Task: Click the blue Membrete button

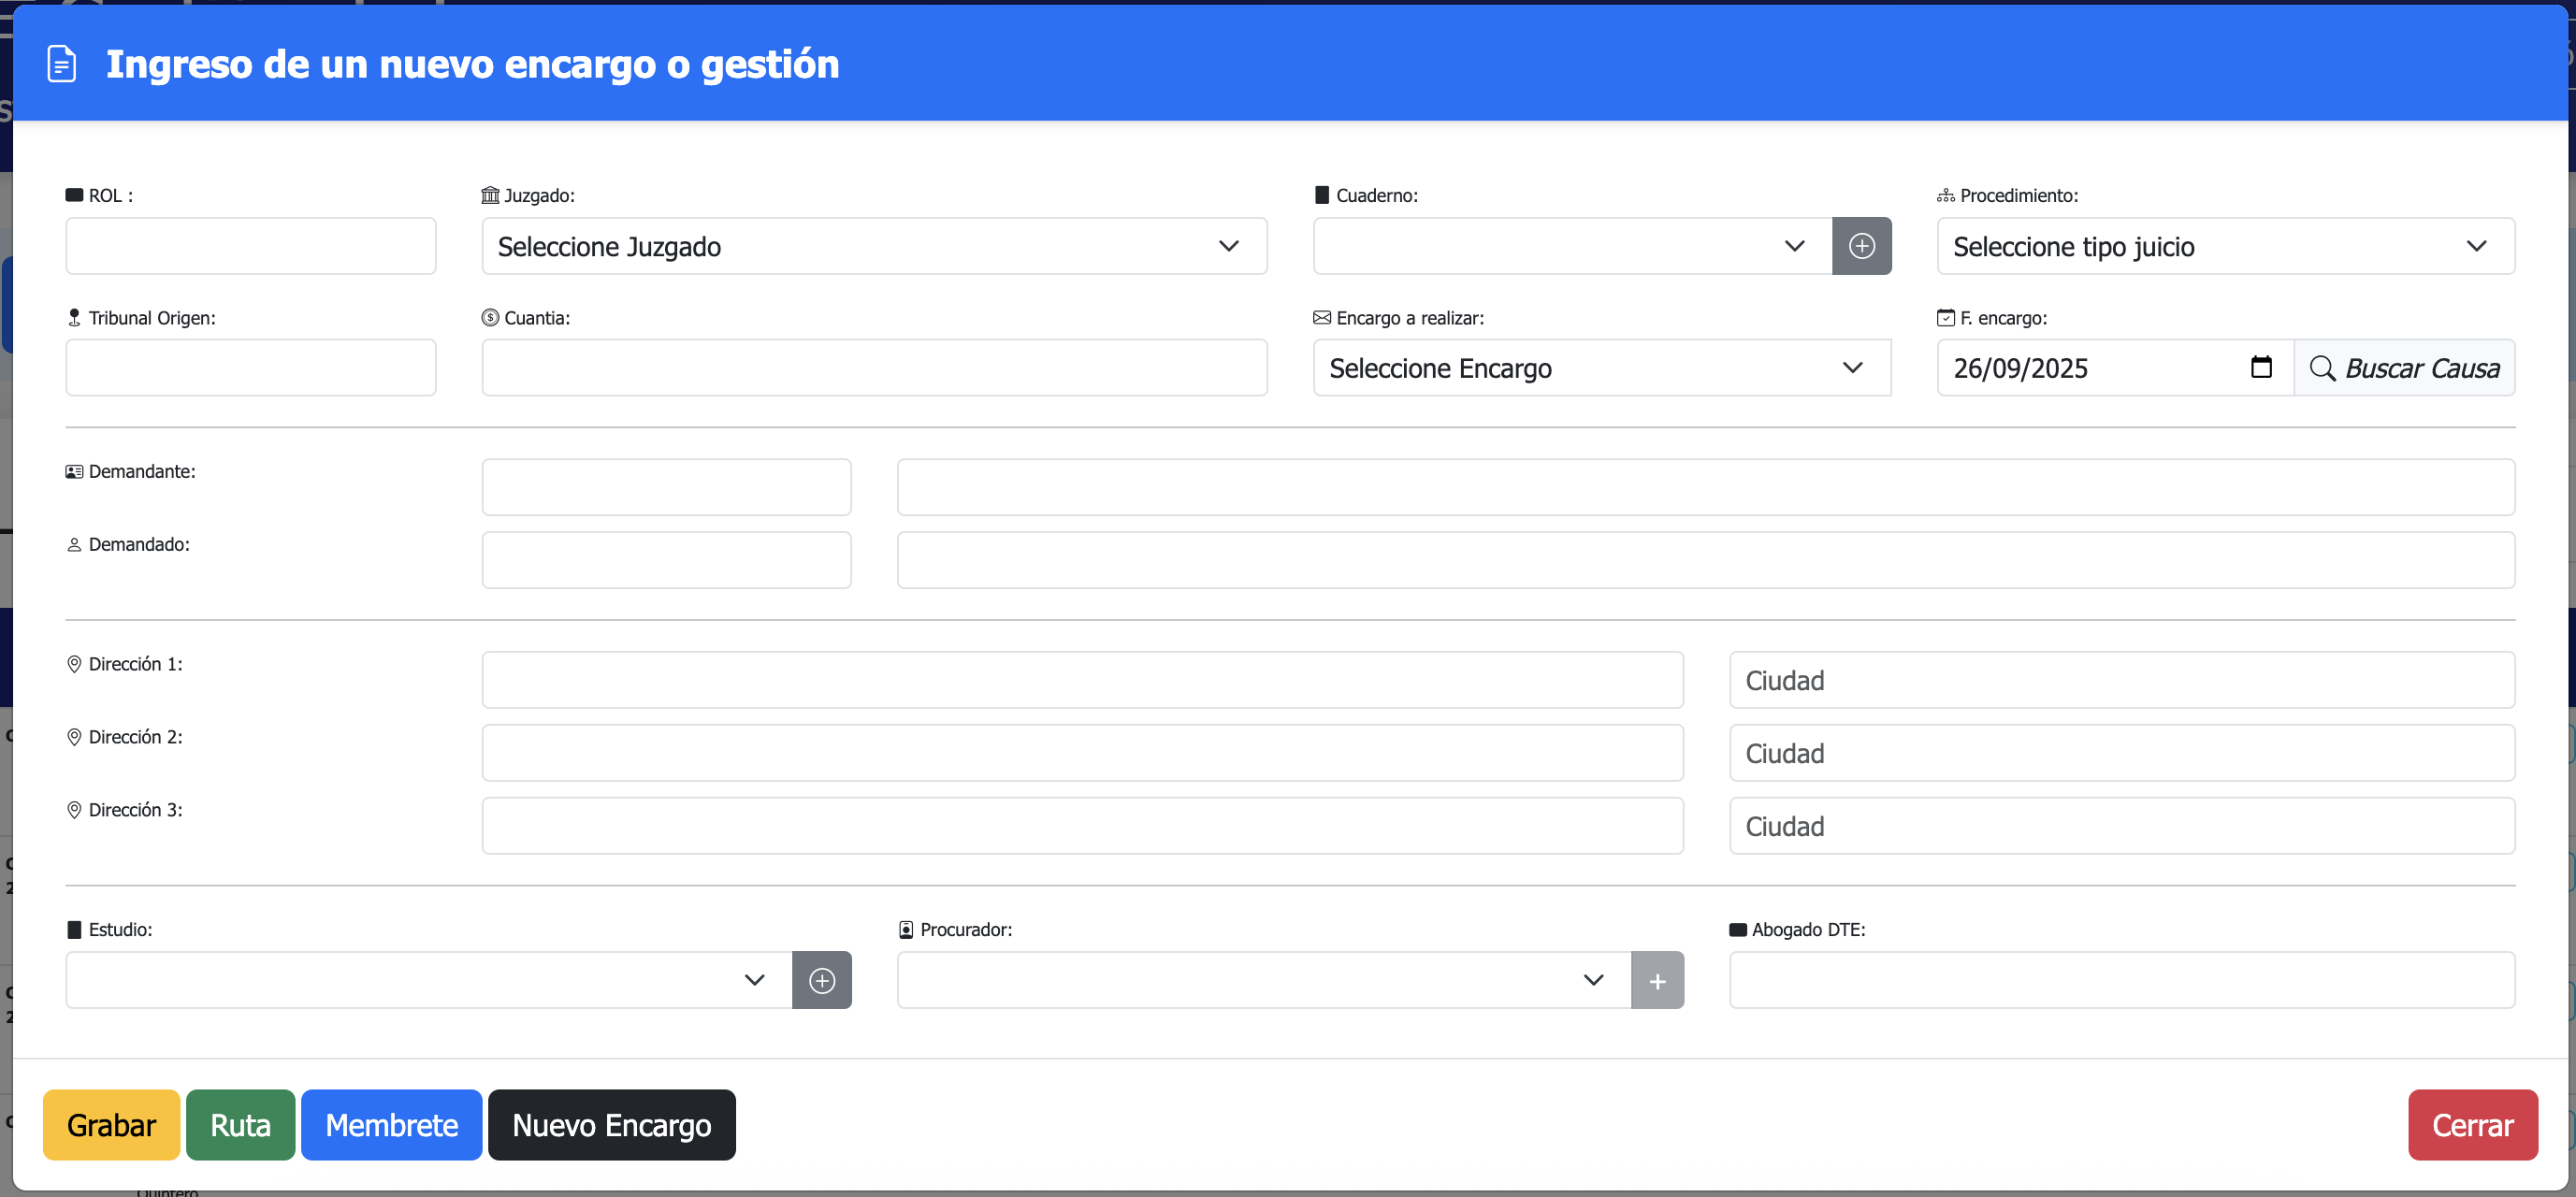Action: pos(391,1125)
